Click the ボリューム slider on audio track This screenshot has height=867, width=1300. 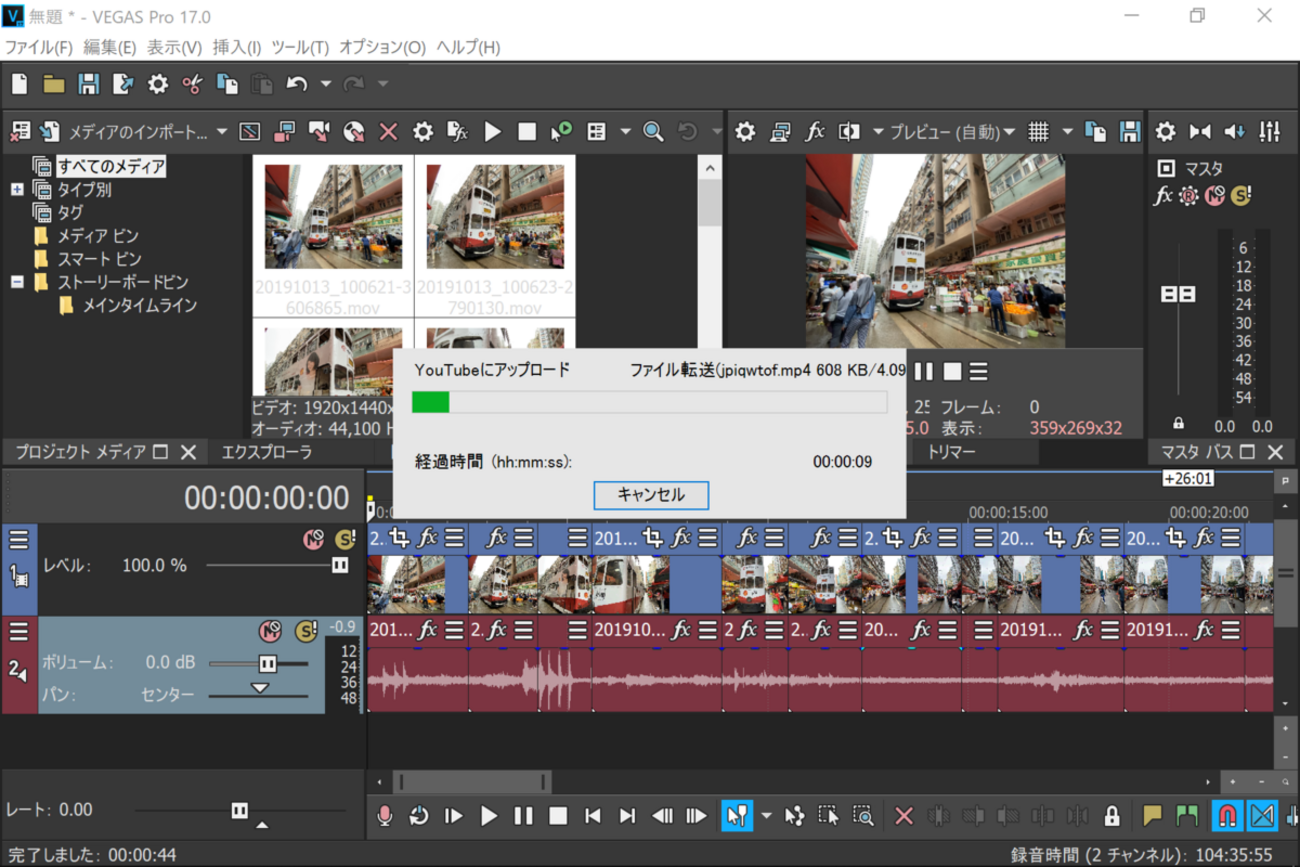267,663
